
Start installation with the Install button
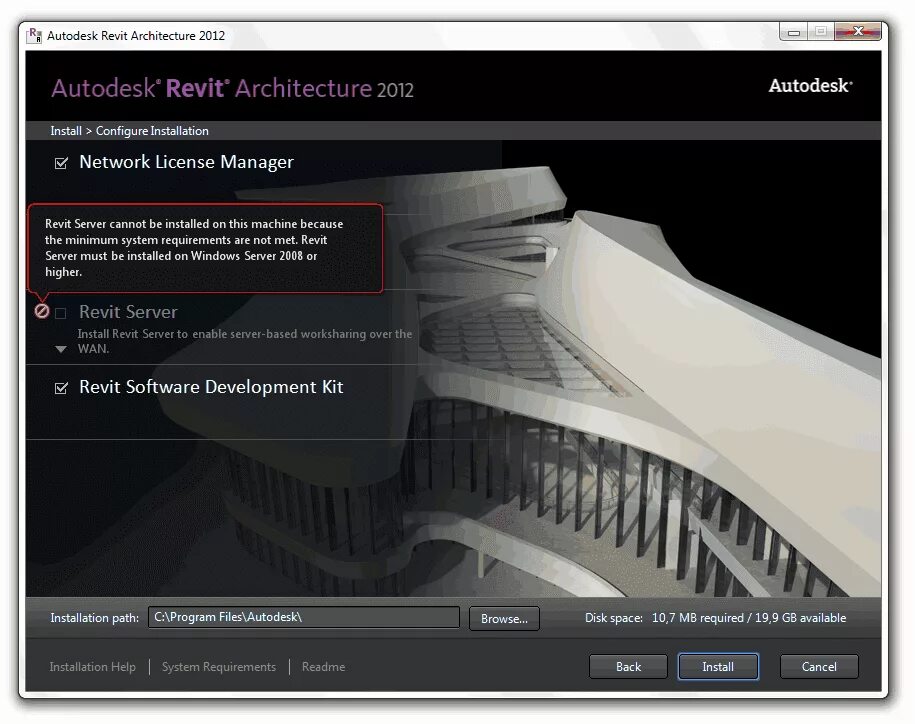point(718,666)
